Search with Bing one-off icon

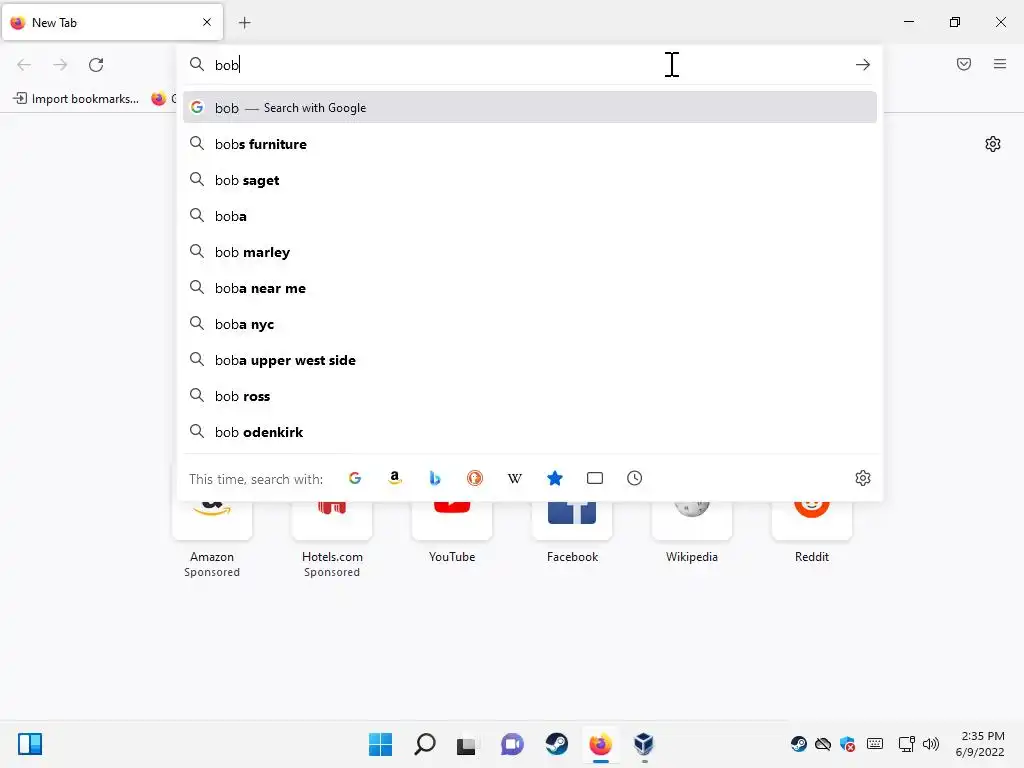point(434,478)
